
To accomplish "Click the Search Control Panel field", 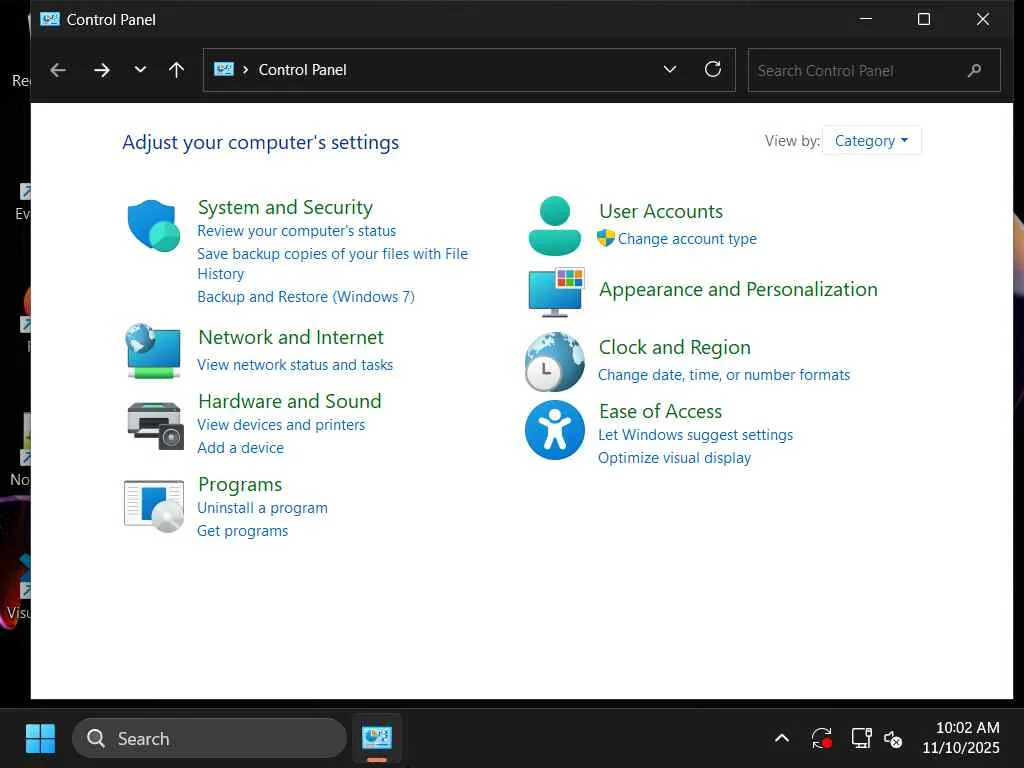I will click(x=874, y=70).
